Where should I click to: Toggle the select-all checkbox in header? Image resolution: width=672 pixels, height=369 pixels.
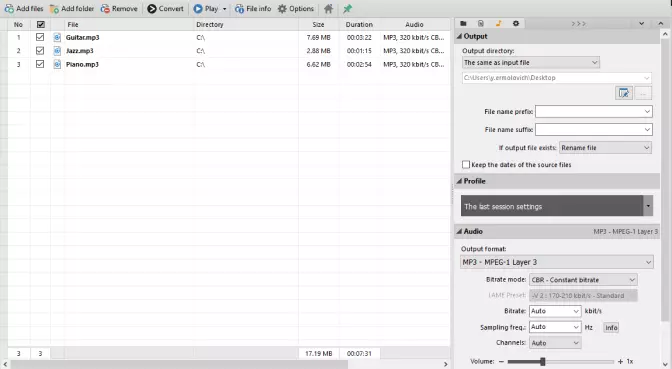click(x=41, y=24)
